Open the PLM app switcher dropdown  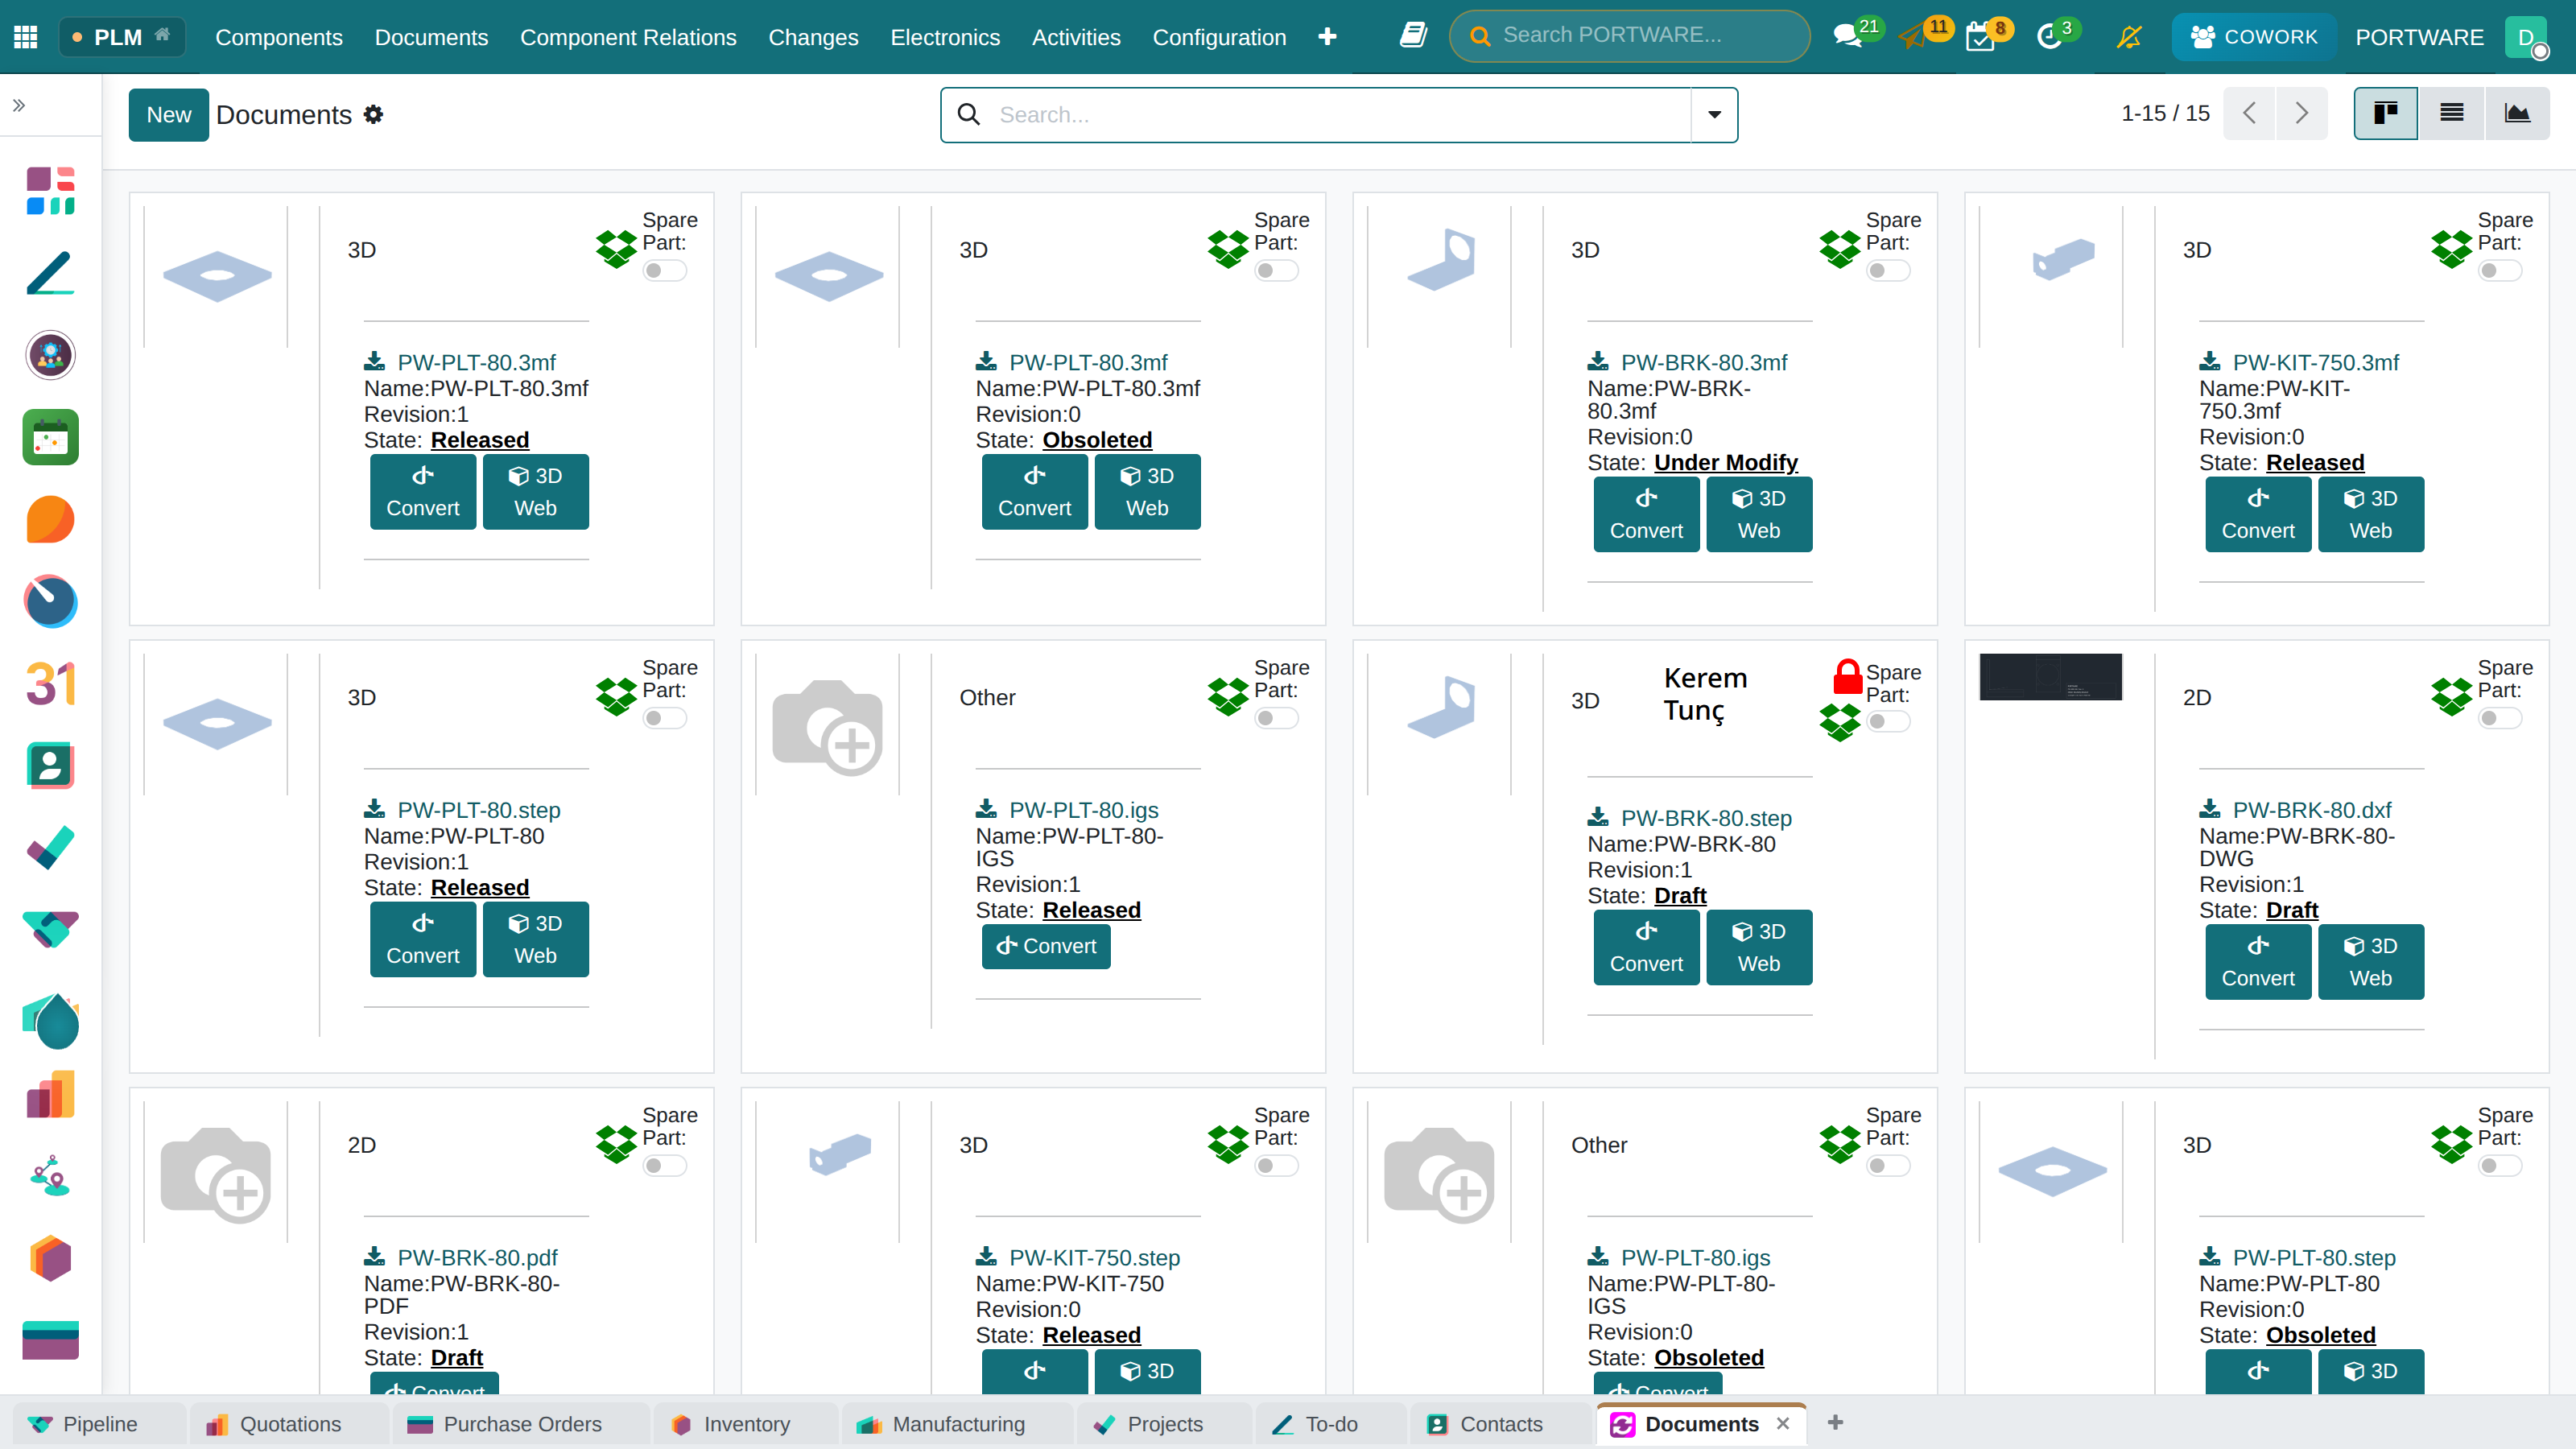[122, 37]
